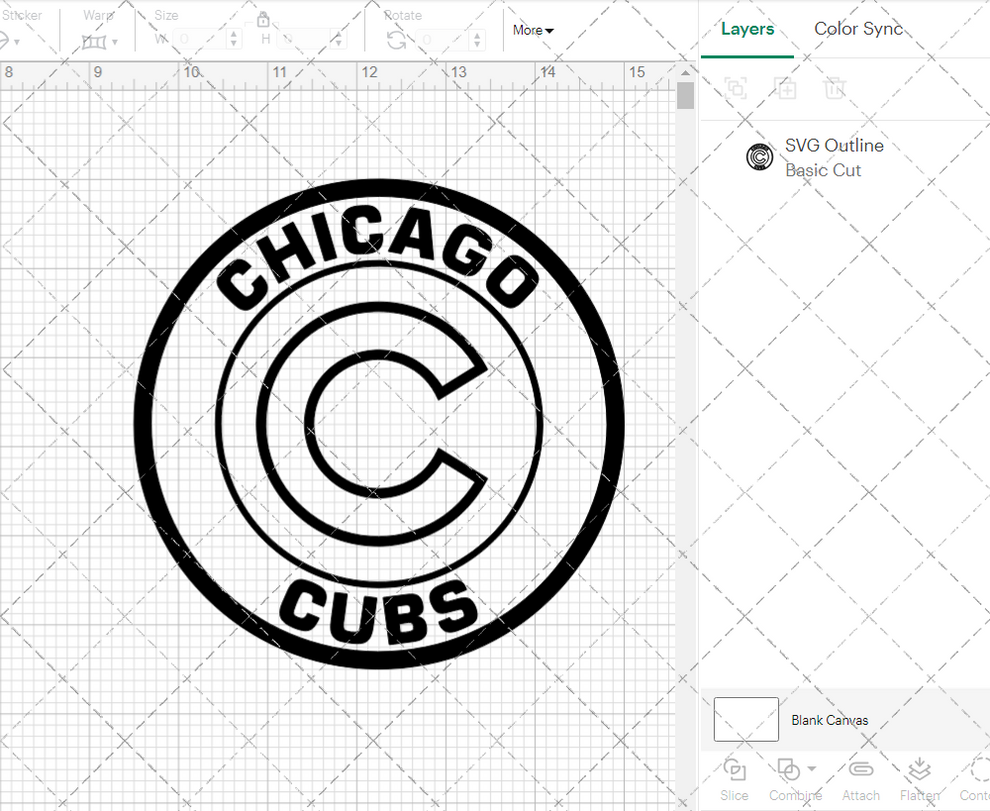Click the size lock aspect ratio toggle

pos(263,20)
